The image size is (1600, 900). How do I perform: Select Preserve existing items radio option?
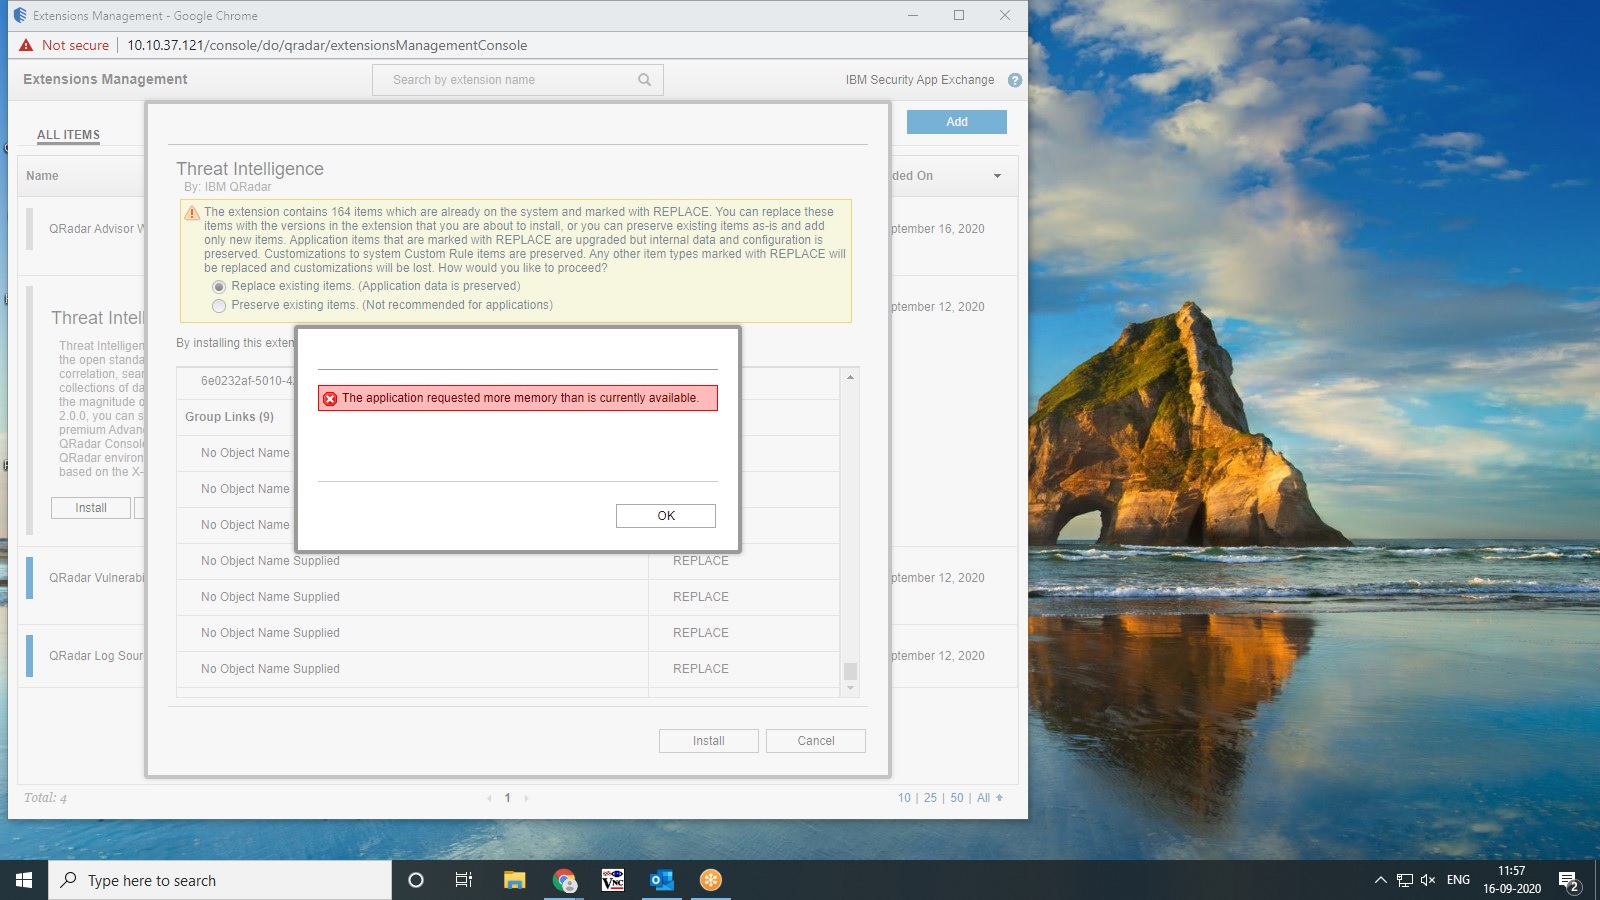tap(219, 306)
